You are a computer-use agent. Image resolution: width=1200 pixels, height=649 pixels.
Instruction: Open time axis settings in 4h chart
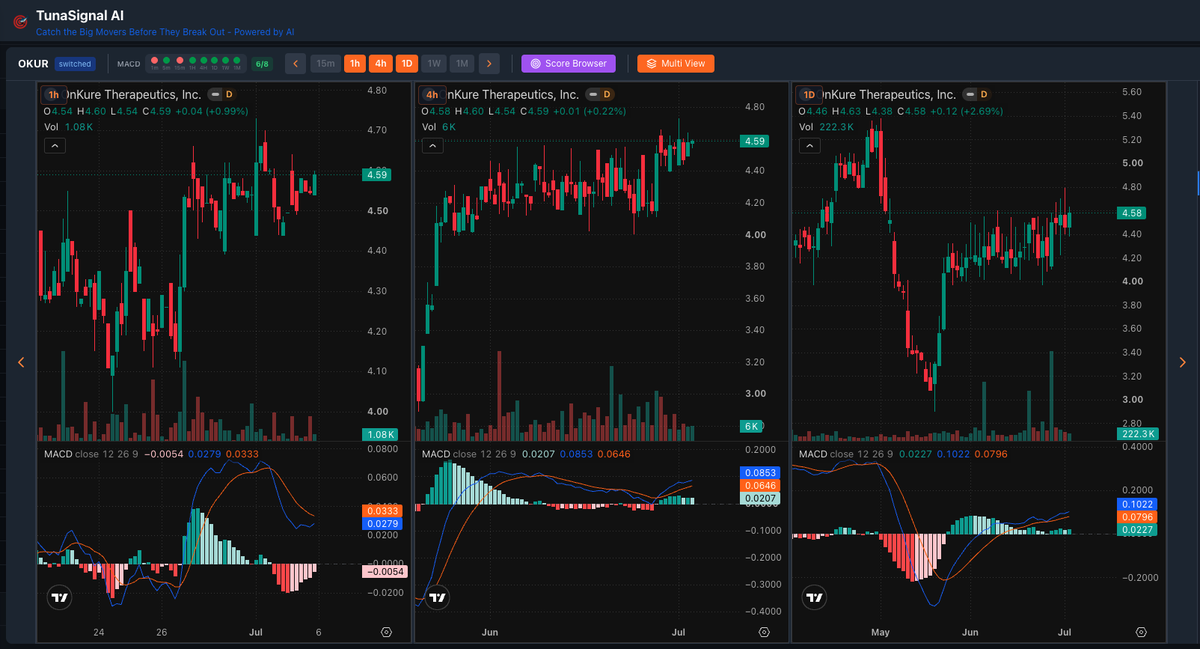[765, 632]
